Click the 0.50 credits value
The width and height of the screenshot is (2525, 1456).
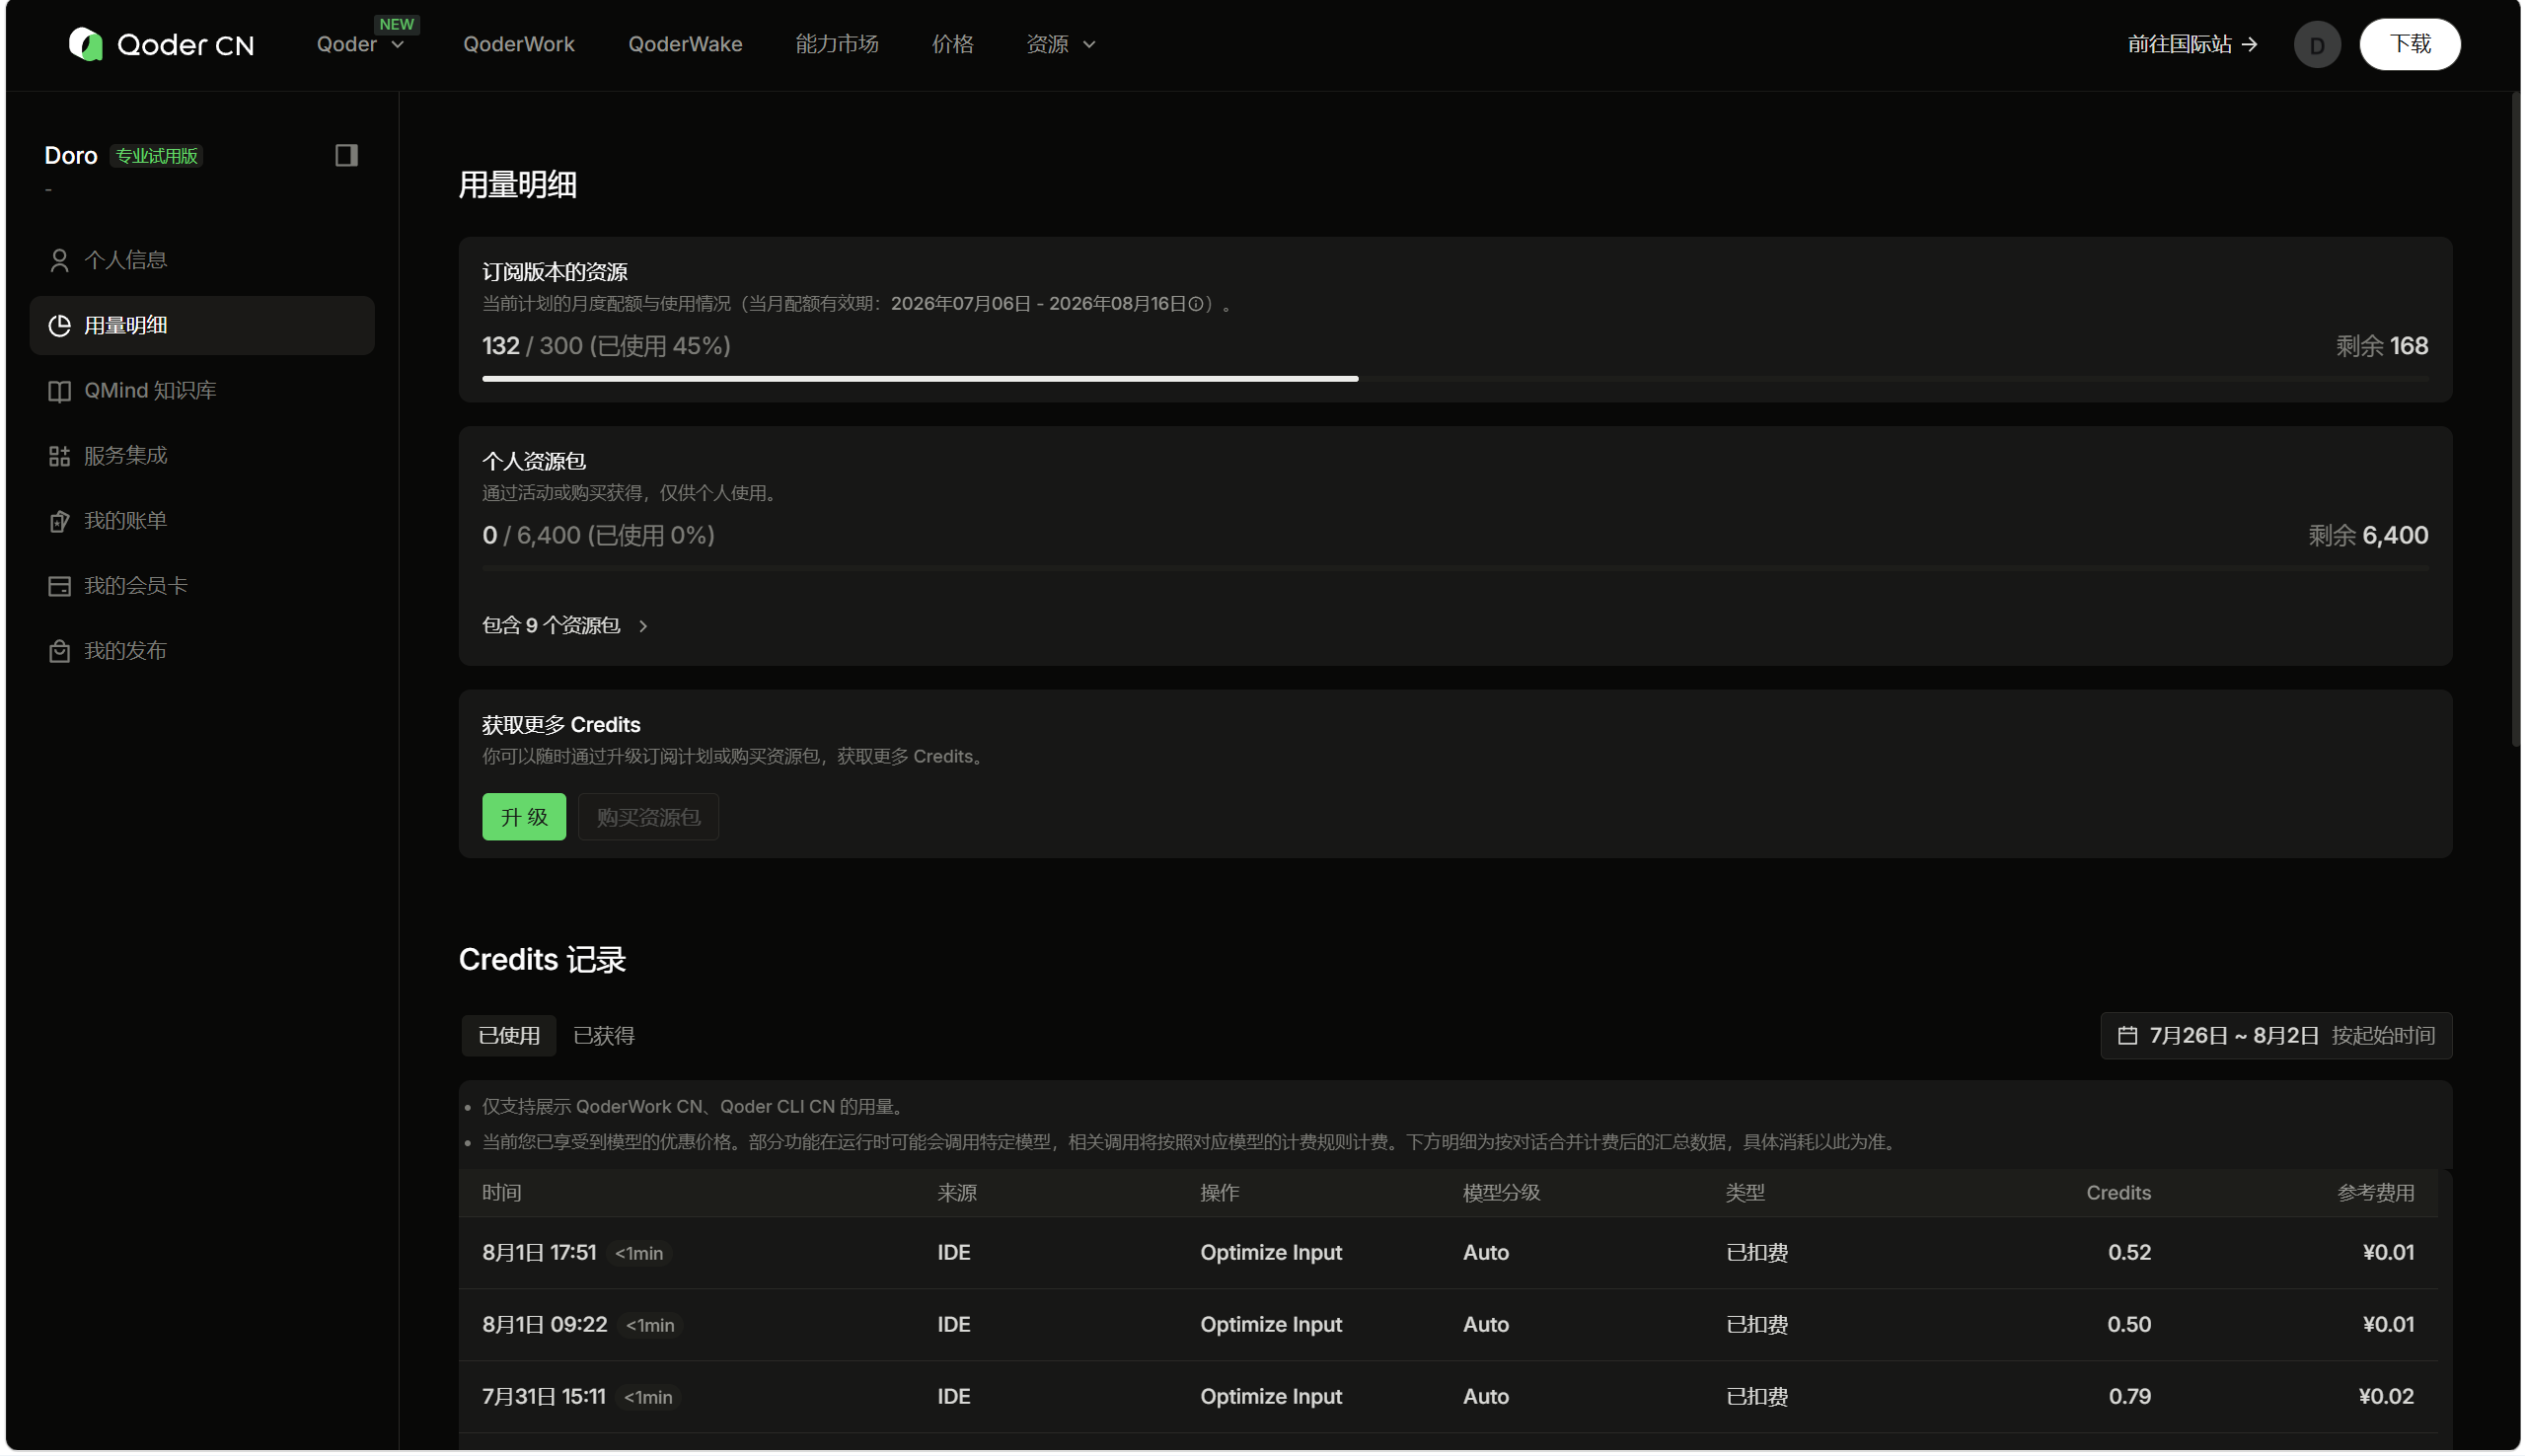click(2129, 1325)
